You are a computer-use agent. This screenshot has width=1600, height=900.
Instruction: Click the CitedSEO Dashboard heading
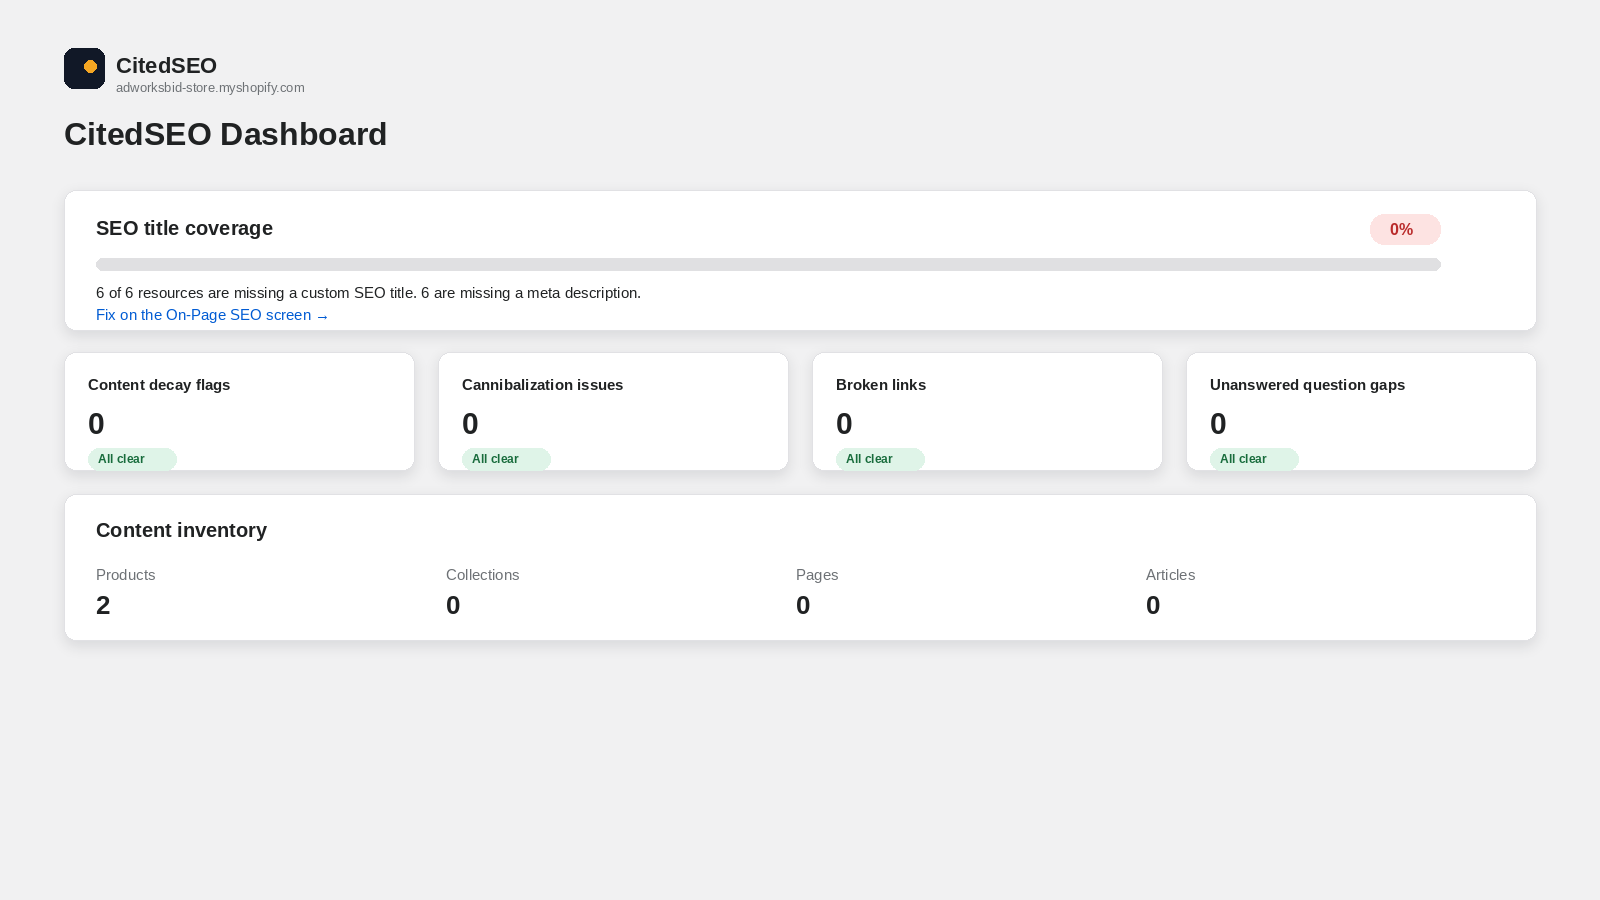tap(225, 134)
